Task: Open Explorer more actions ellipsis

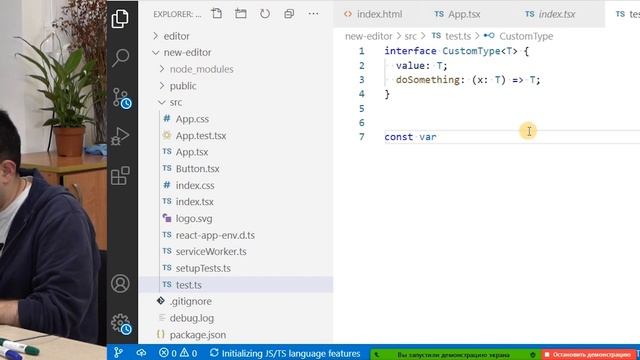Action: click(313, 14)
